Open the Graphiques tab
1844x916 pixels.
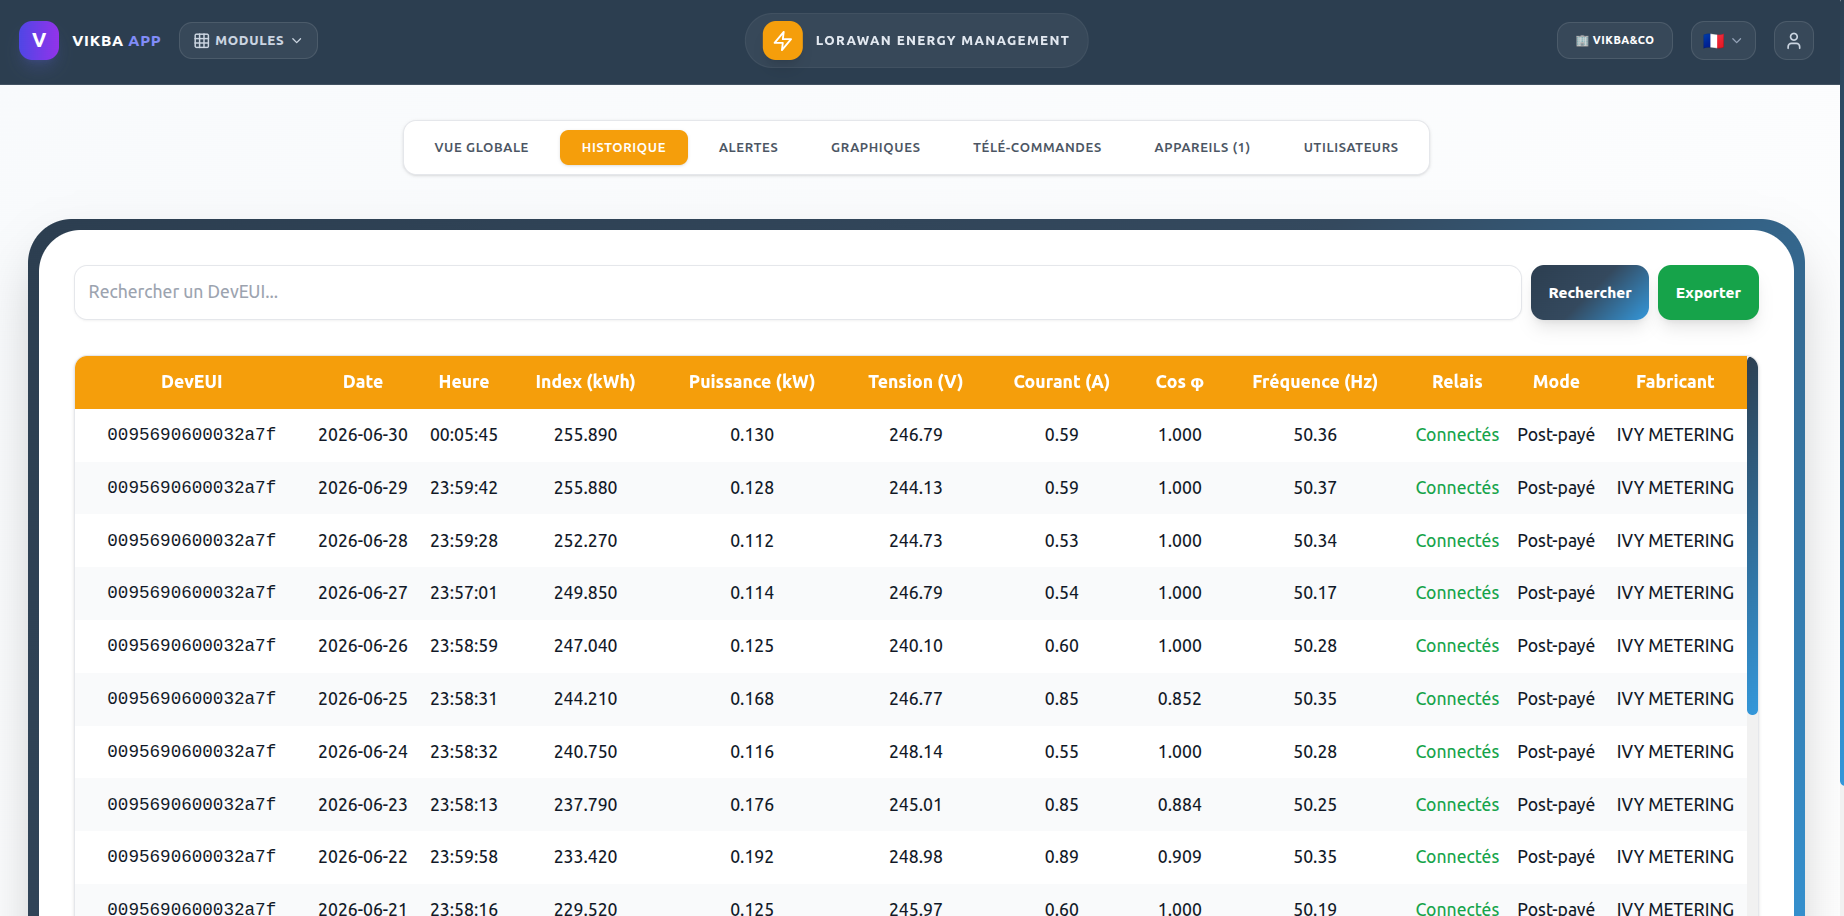[x=875, y=147]
